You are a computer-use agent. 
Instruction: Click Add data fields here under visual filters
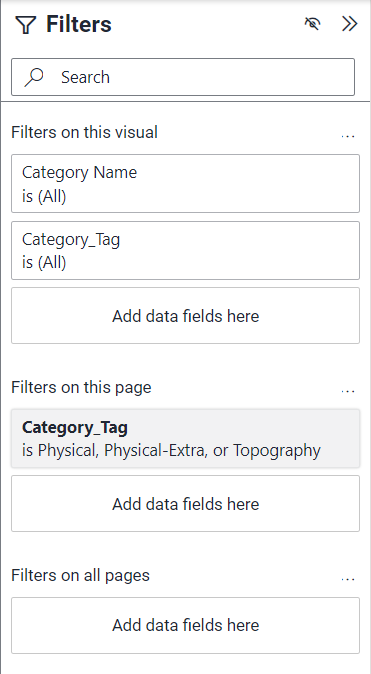click(x=185, y=316)
